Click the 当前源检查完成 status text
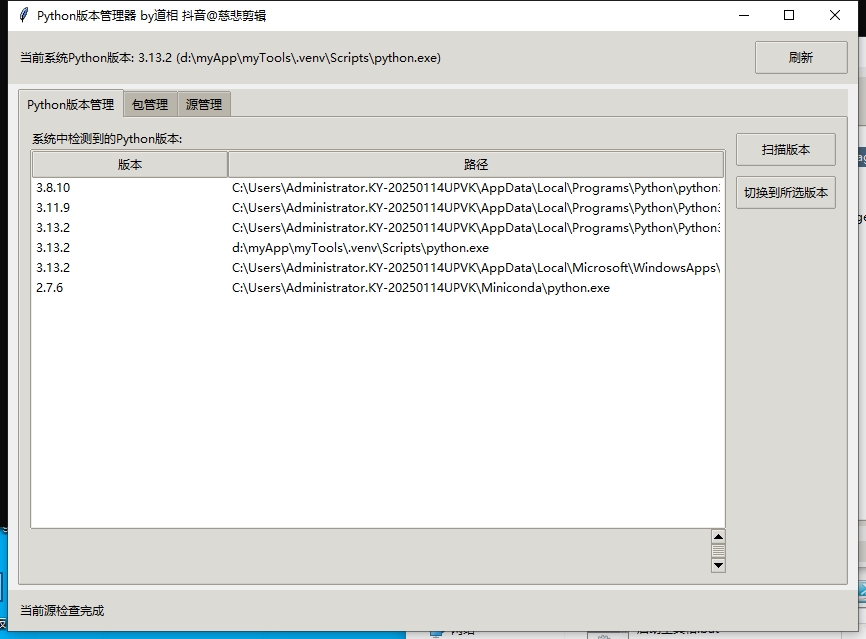Viewport: 866px width, 639px height. pyautogui.click(x=62, y=611)
